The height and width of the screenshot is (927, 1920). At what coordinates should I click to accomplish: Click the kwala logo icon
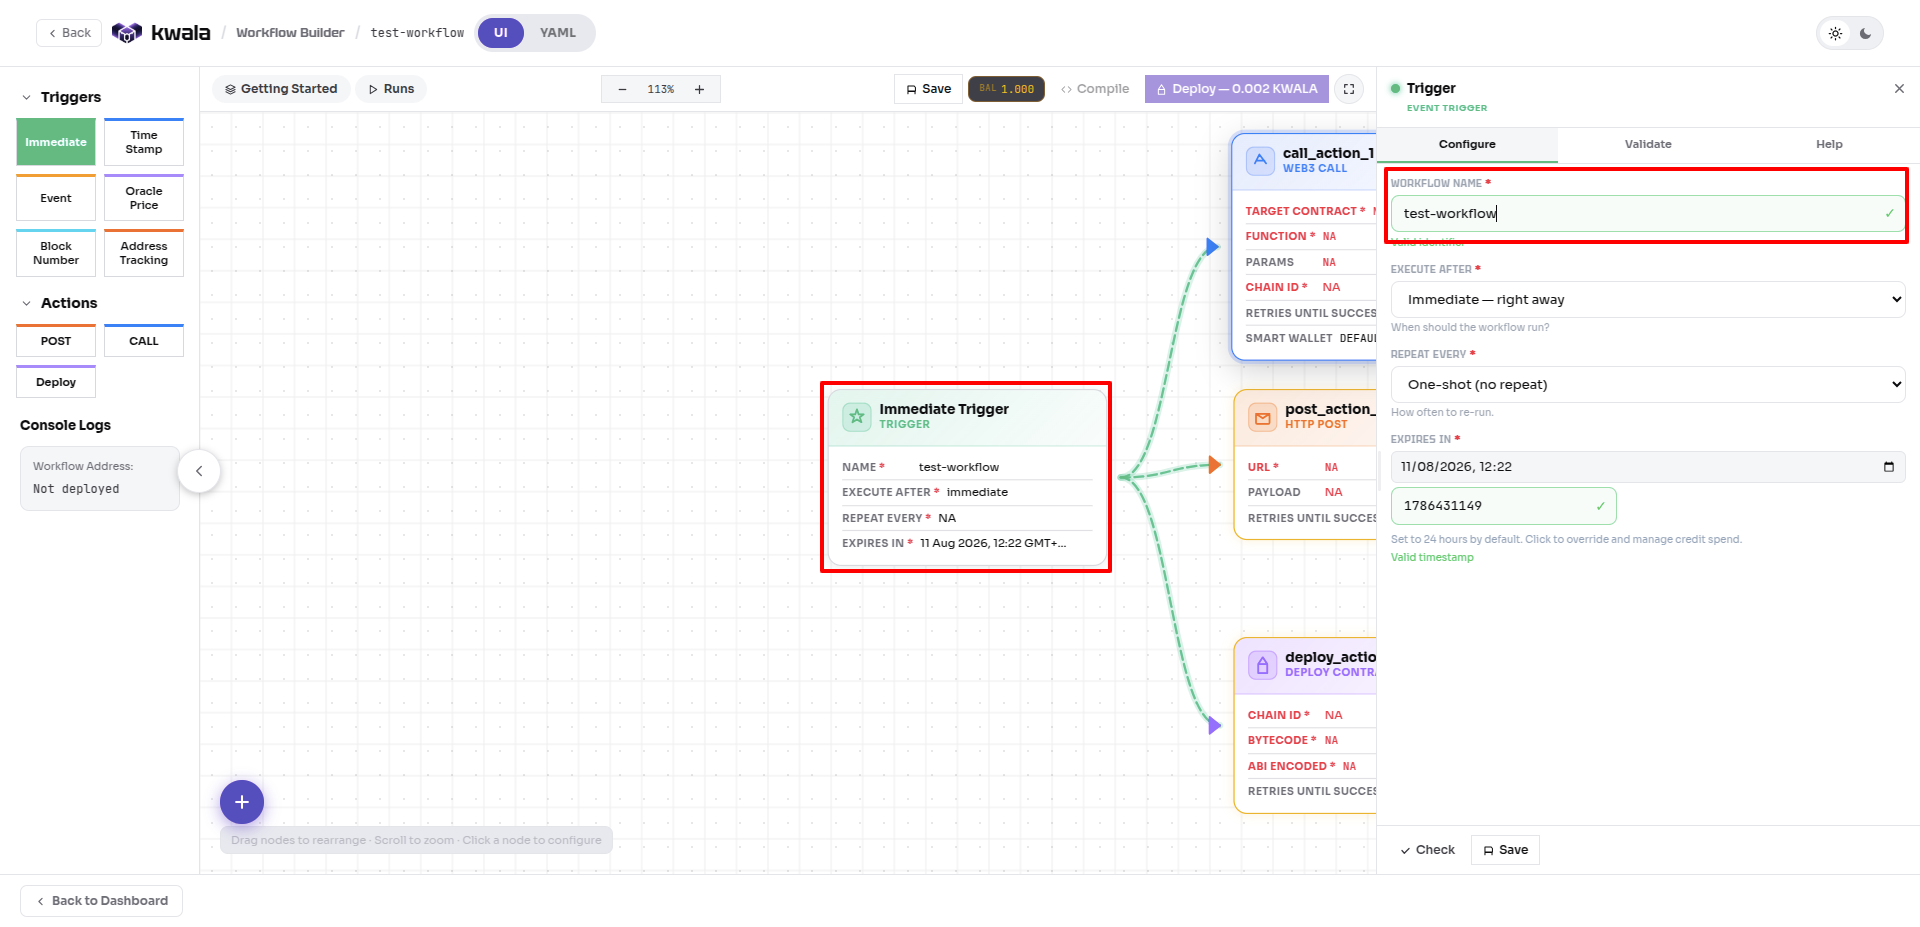(127, 33)
